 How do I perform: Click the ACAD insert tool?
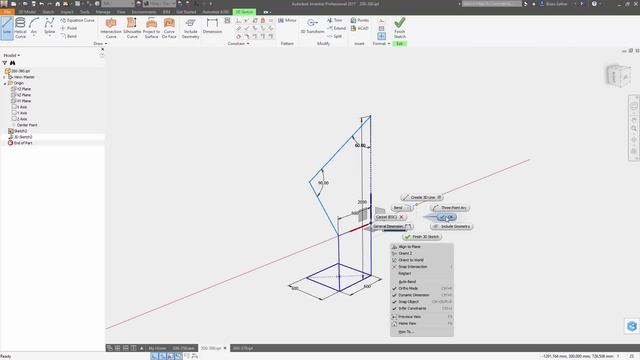pyautogui.click(x=360, y=28)
